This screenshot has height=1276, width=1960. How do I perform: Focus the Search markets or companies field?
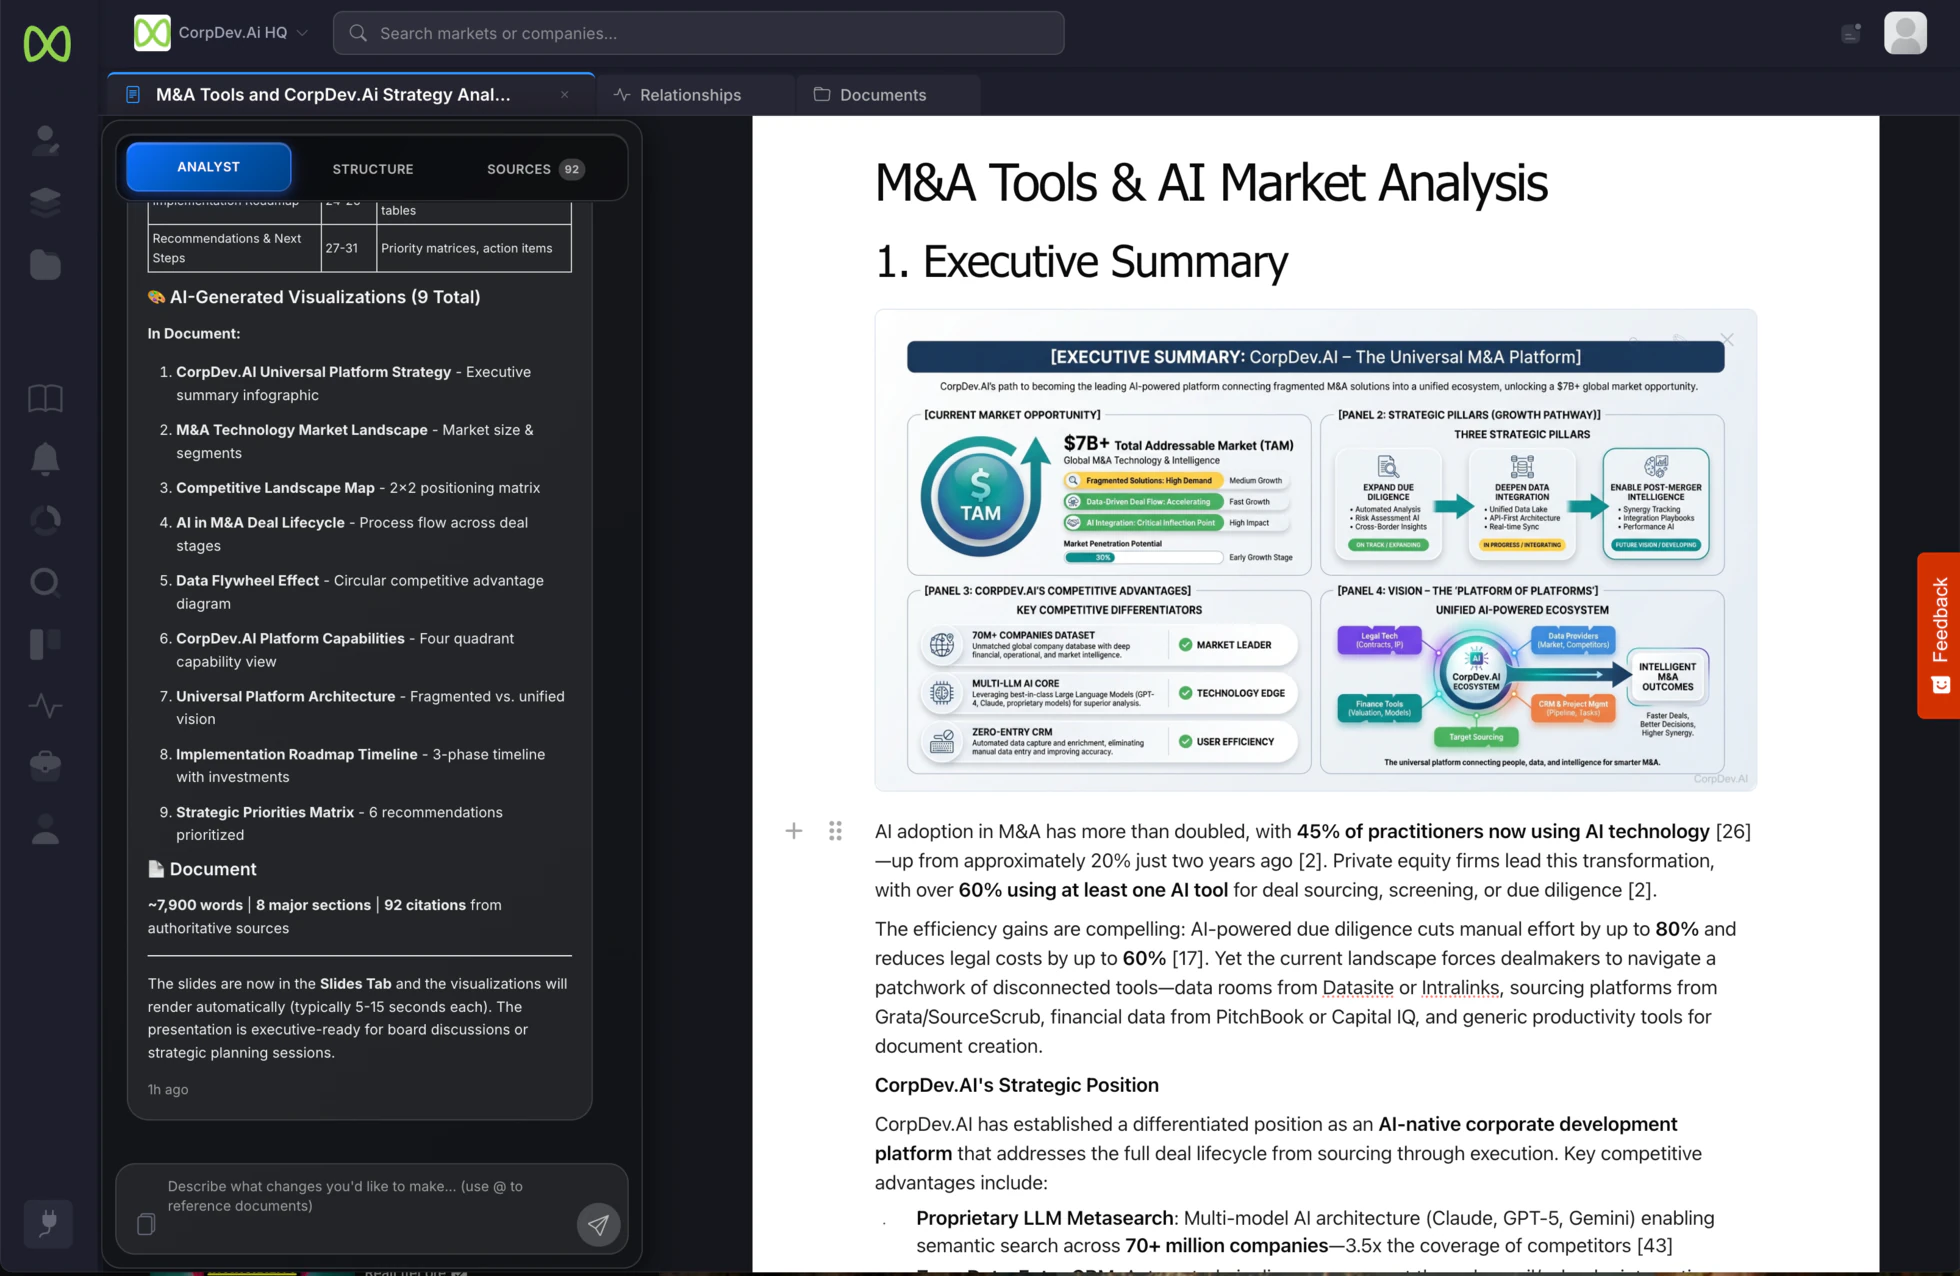coord(698,33)
